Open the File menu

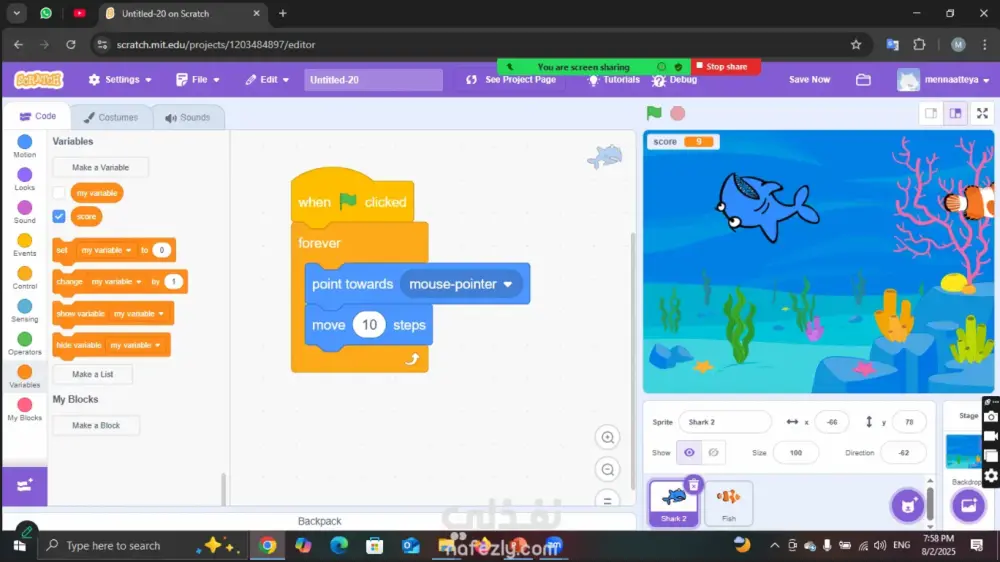pyautogui.click(x=198, y=80)
